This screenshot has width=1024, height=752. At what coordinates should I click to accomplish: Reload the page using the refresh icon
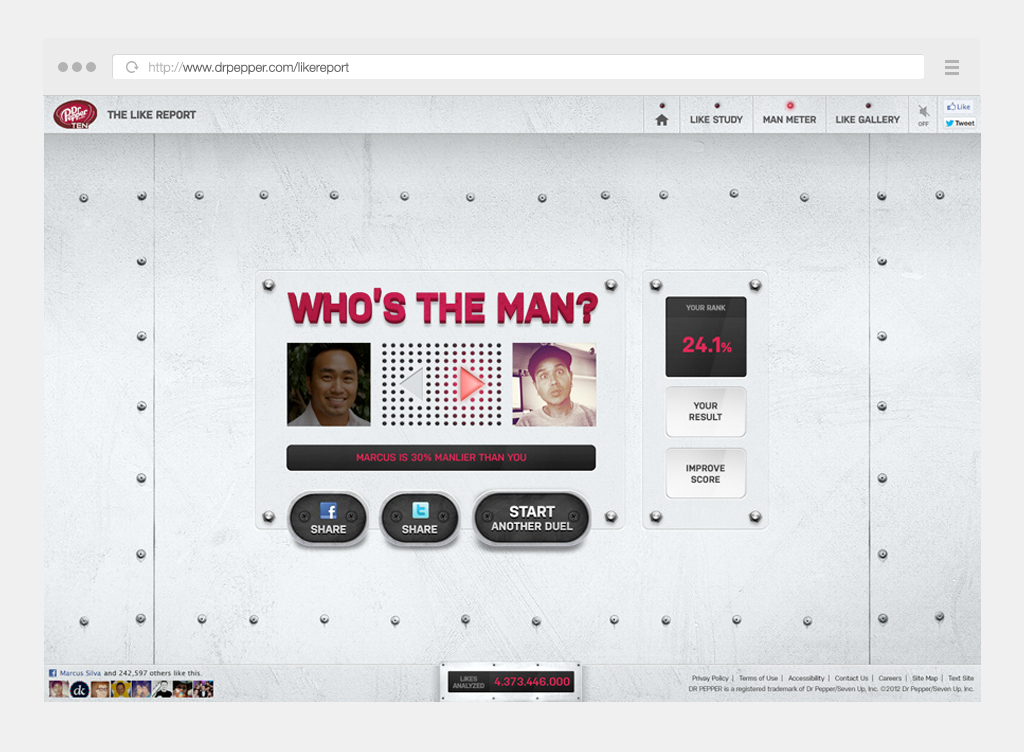click(x=131, y=68)
